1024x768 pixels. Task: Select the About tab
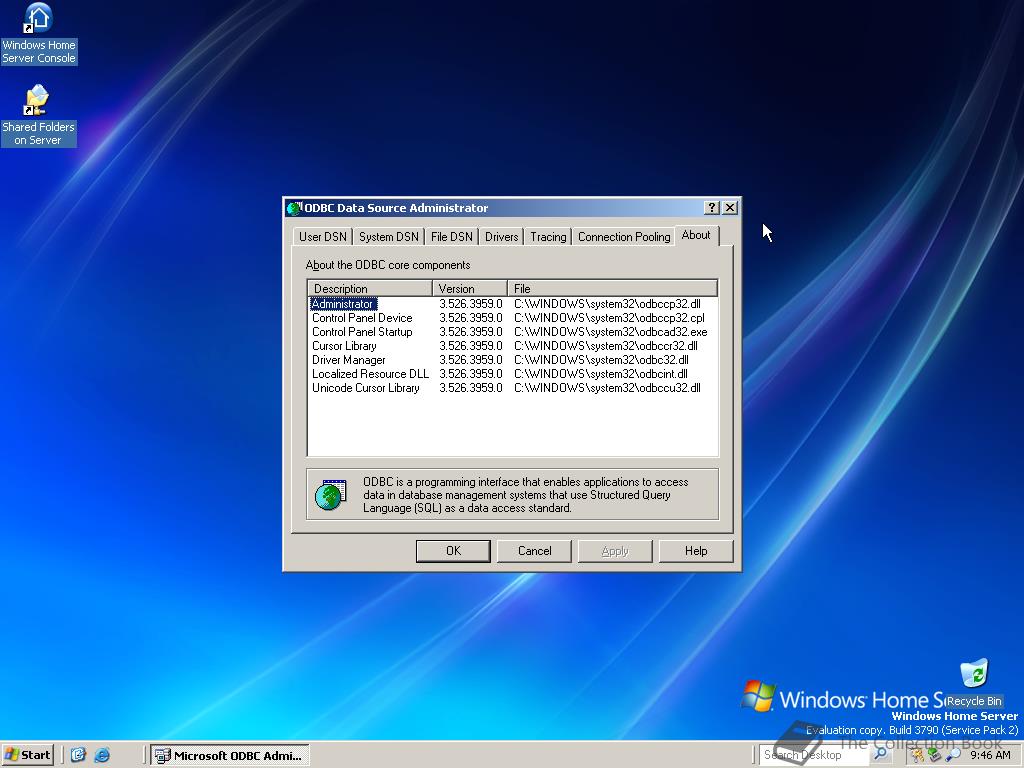pyautogui.click(x=696, y=235)
